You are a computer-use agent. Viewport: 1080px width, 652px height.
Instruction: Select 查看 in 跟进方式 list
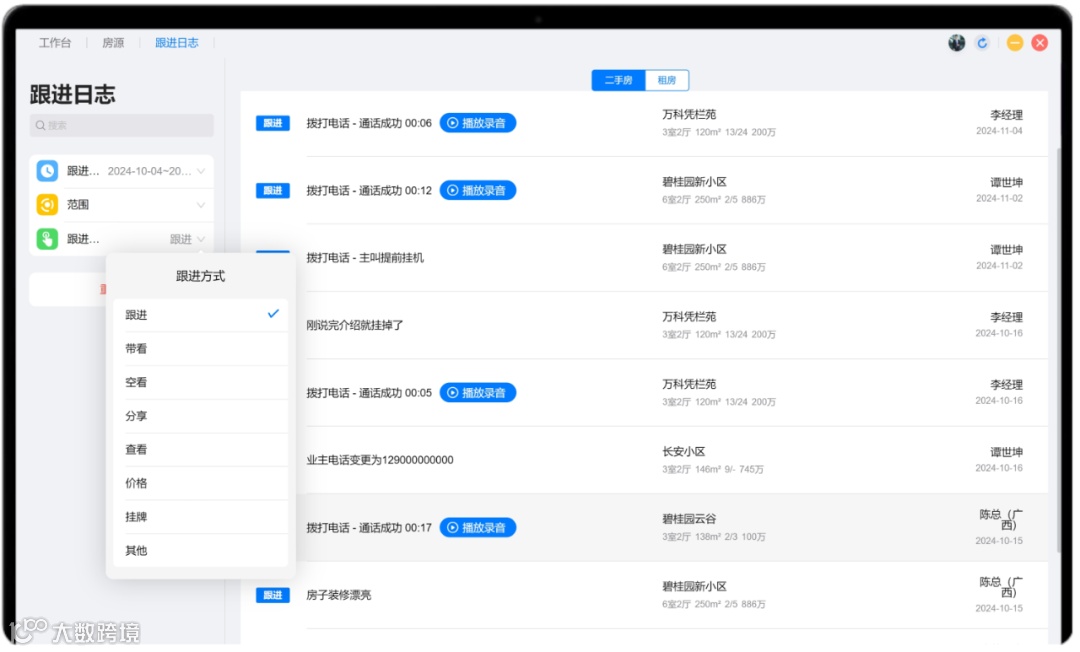(200, 450)
